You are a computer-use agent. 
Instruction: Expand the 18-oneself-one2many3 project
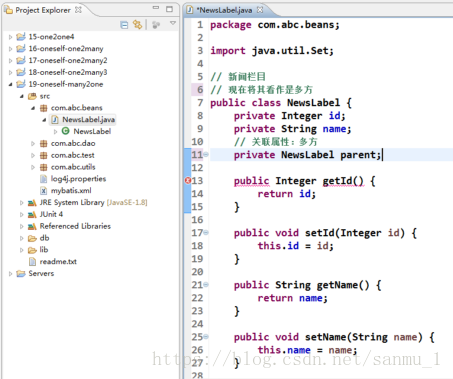pos(10,72)
